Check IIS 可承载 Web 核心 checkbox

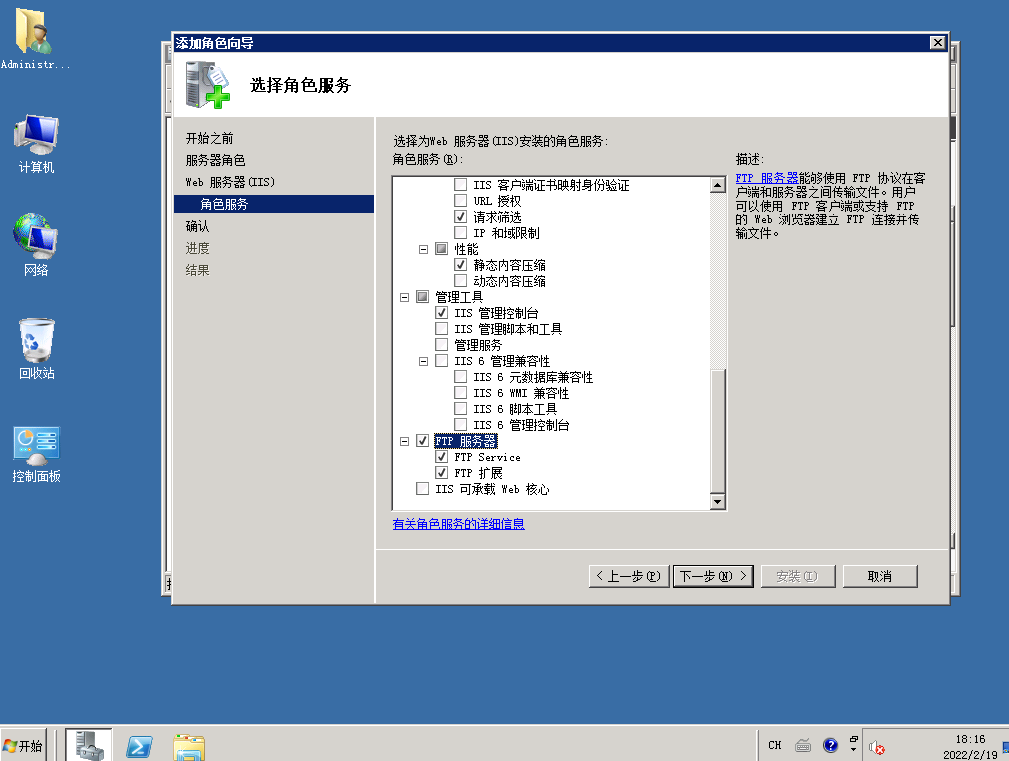[422, 489]
